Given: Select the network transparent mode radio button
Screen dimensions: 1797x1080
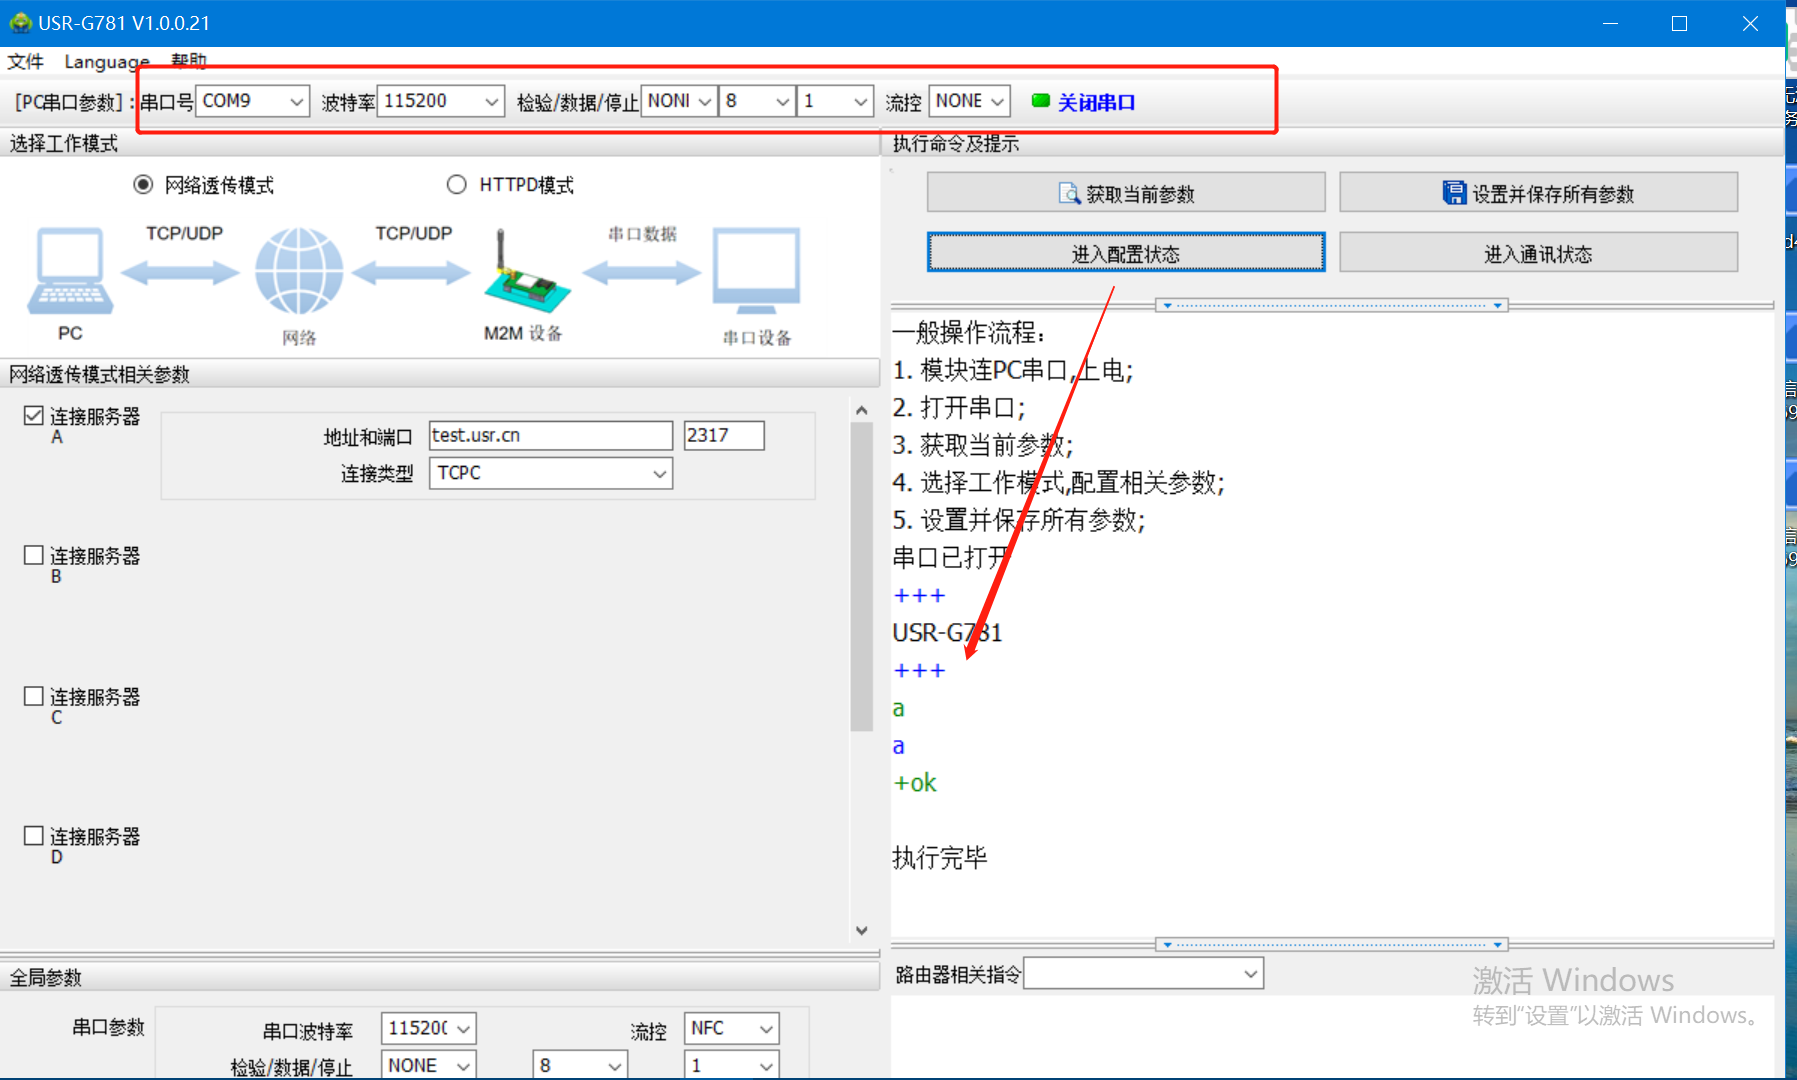Looking at the screenshot, I should pyautogui.click(x=144, y=185).
